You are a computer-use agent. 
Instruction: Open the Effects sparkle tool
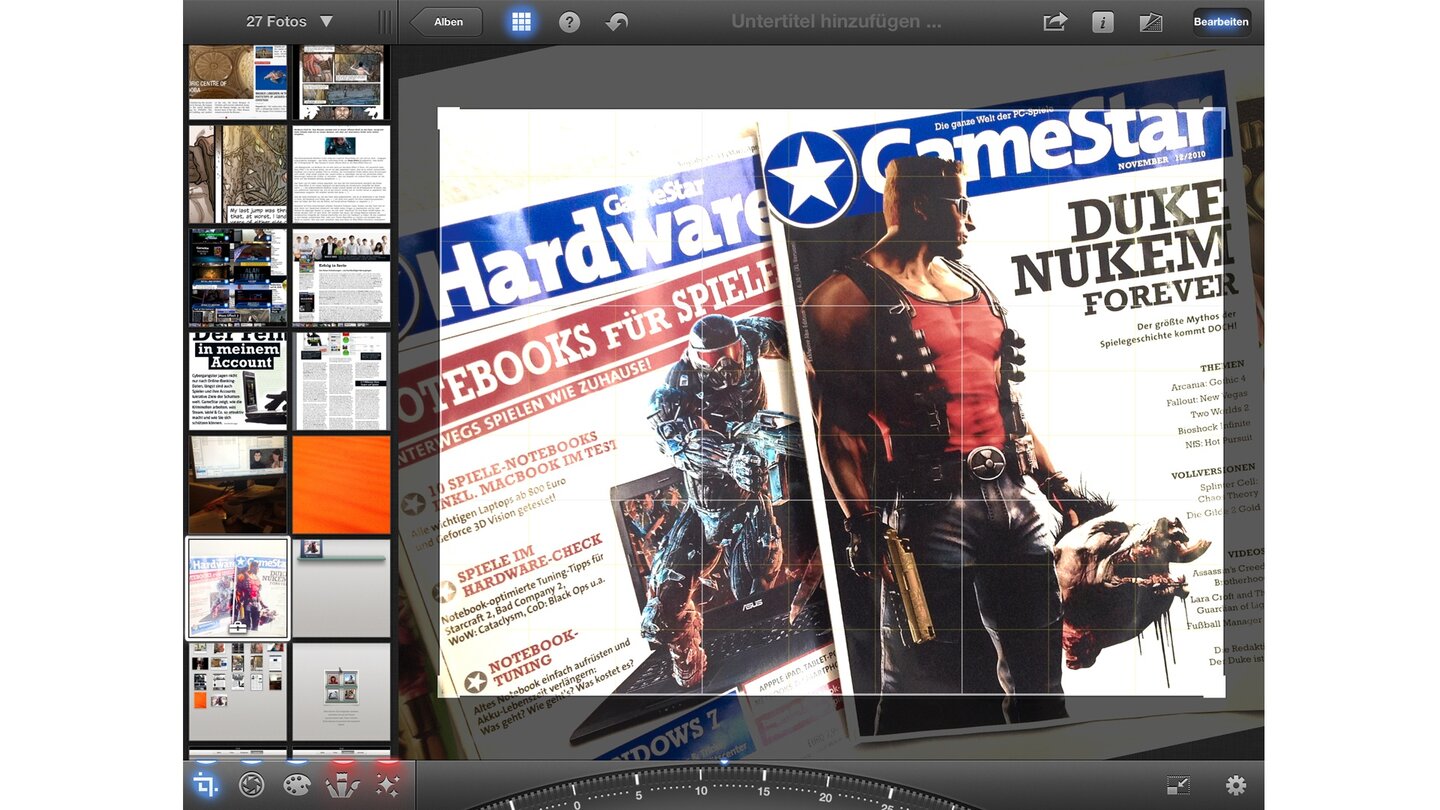coord(387,785)
